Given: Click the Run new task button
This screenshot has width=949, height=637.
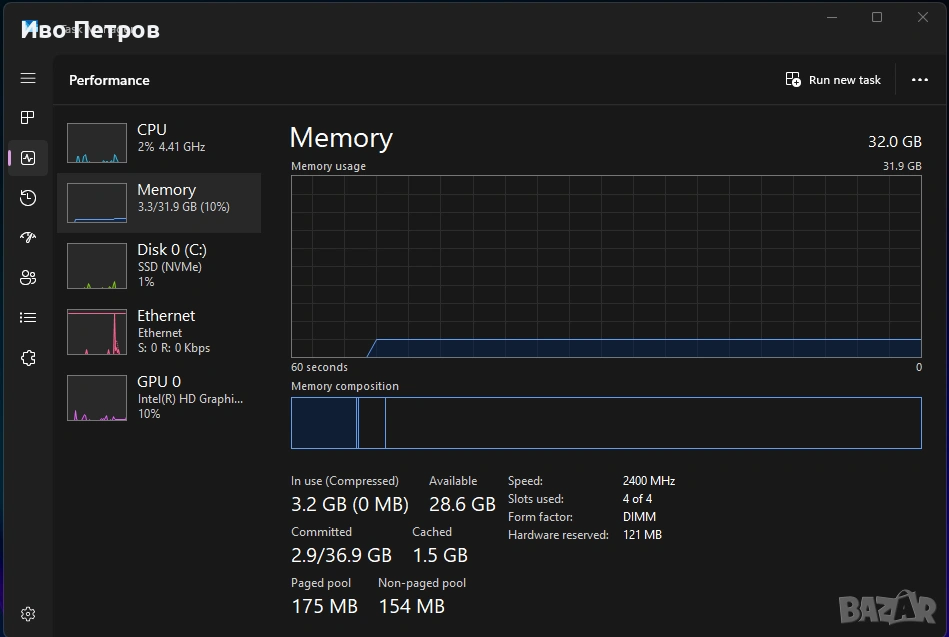Looking at the screenshot, I should (x=833, y=80).
